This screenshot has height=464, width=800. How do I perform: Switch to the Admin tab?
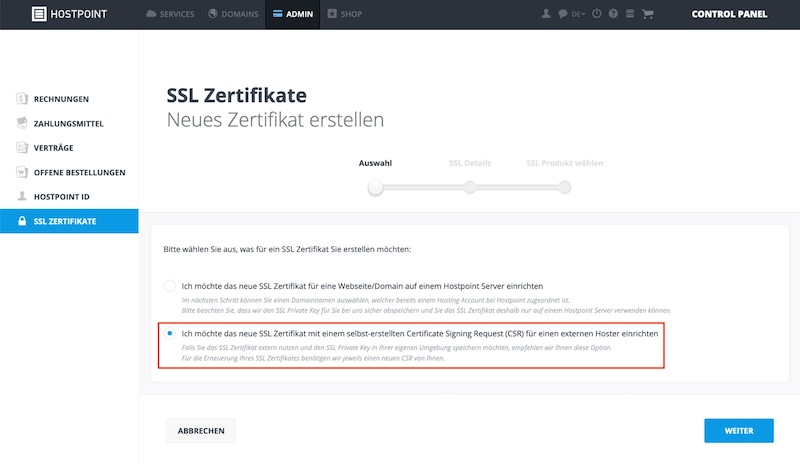point(293,14)
